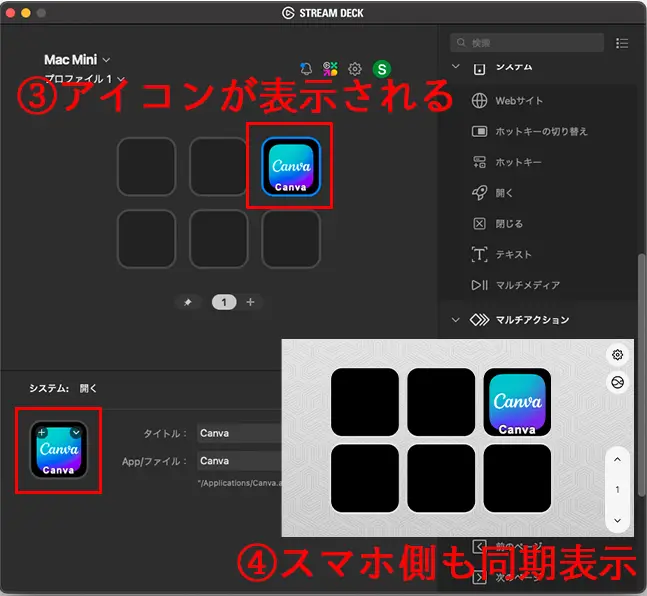Open the Stream Deck preferences gear icon
Image resolution: width=647 pixels, height=596 pixels.
pos(354,69)
